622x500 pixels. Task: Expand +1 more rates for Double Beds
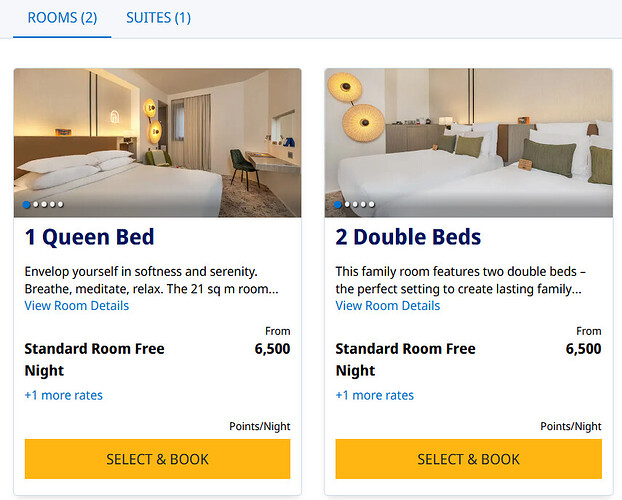click(x=374, y=395)
